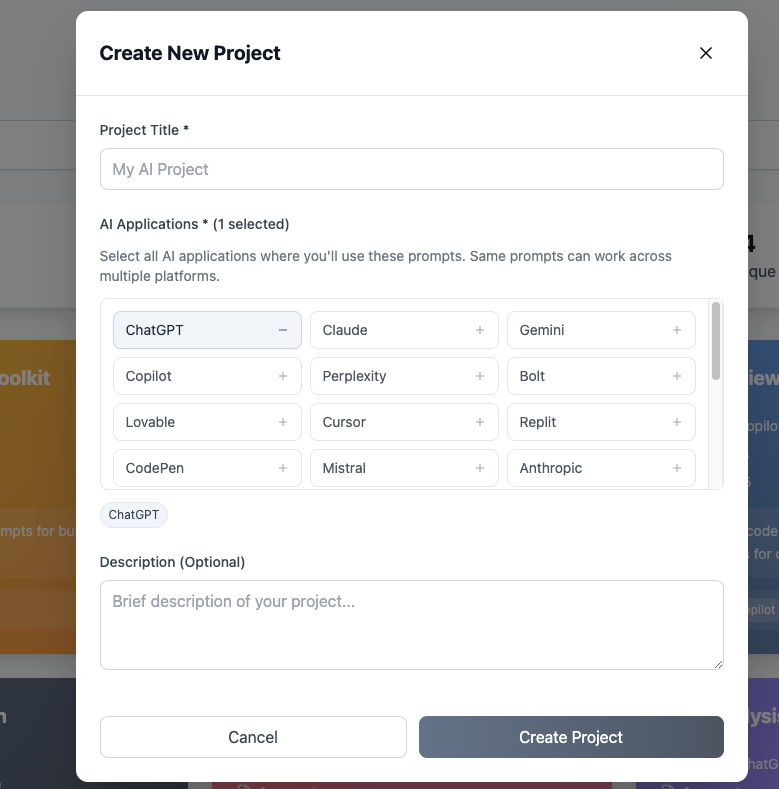Click the plus icon on Claude
779x789 pixels.
pos(480,330)
